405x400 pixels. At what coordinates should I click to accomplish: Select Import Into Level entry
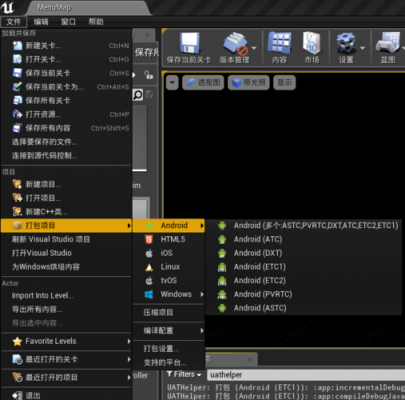[67, 296]
